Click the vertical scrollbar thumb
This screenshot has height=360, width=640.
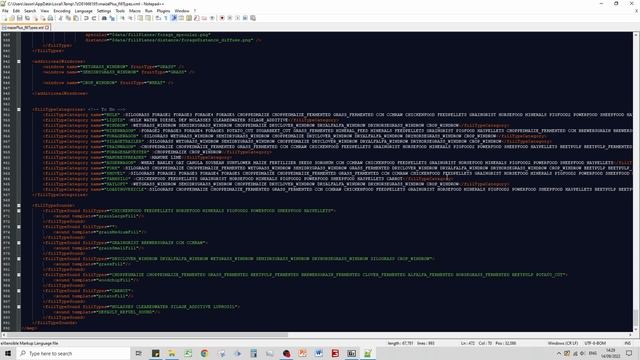tap(636, 318)
